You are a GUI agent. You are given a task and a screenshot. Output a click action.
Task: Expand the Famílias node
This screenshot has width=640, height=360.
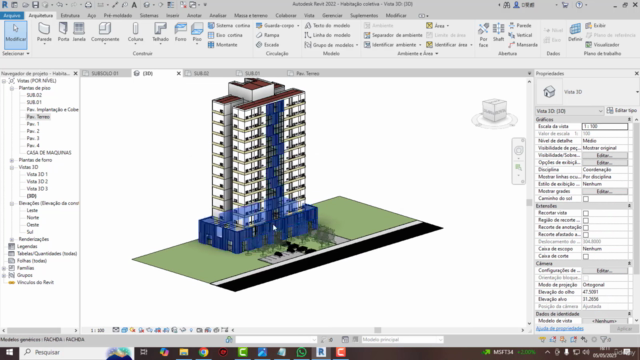[x=4, y=268]
